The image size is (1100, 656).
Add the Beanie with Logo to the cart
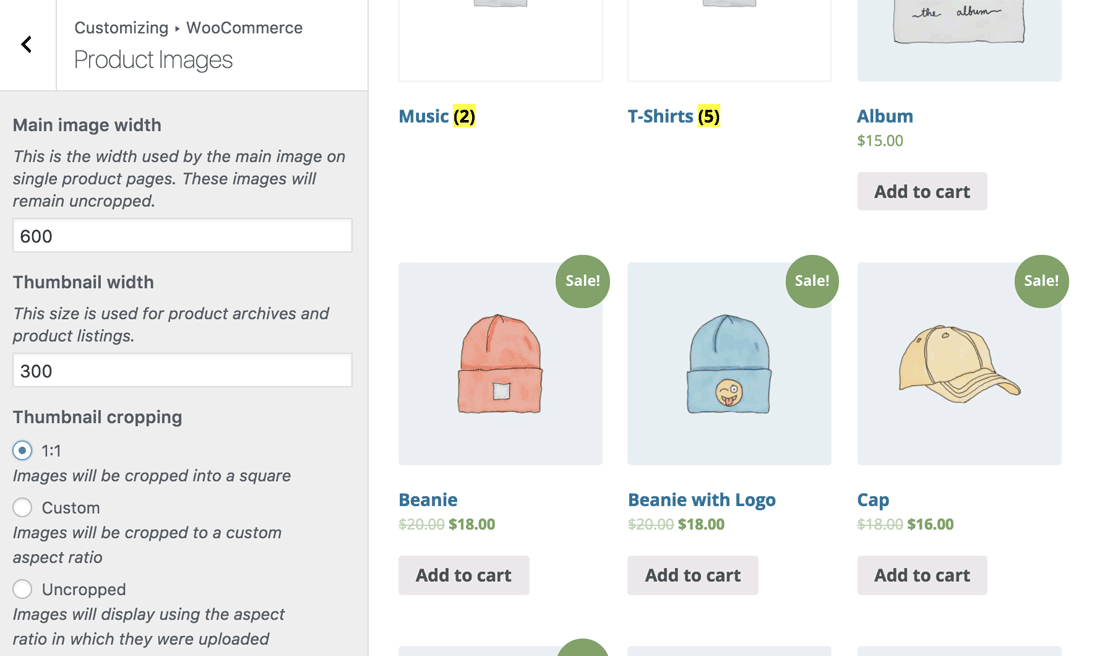tap(692, 575)
